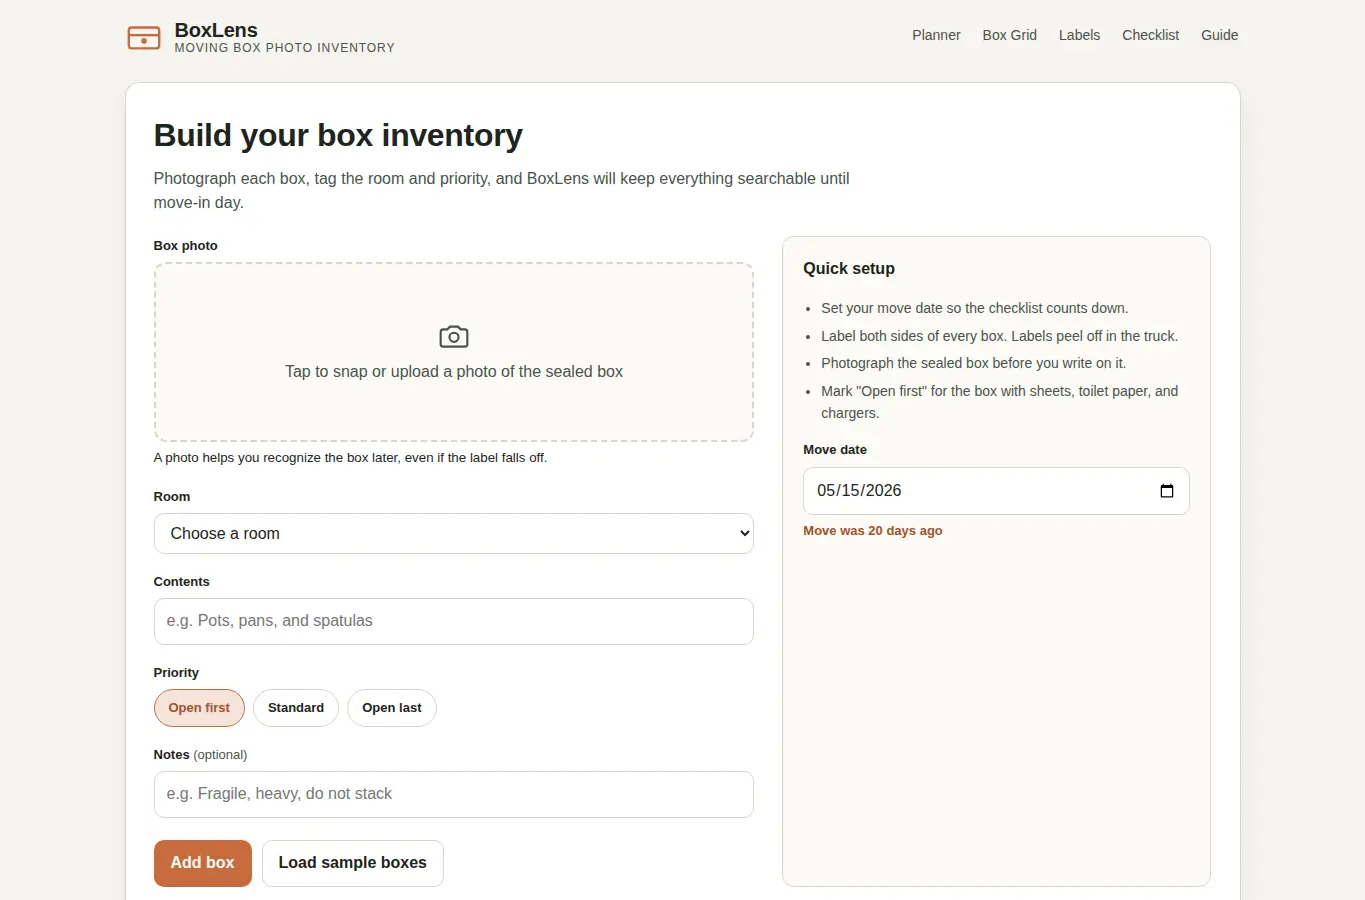1365x900 pixels.
Task: Click the "A photo helps you recognize" hint text
Action: tap(350, 458)
